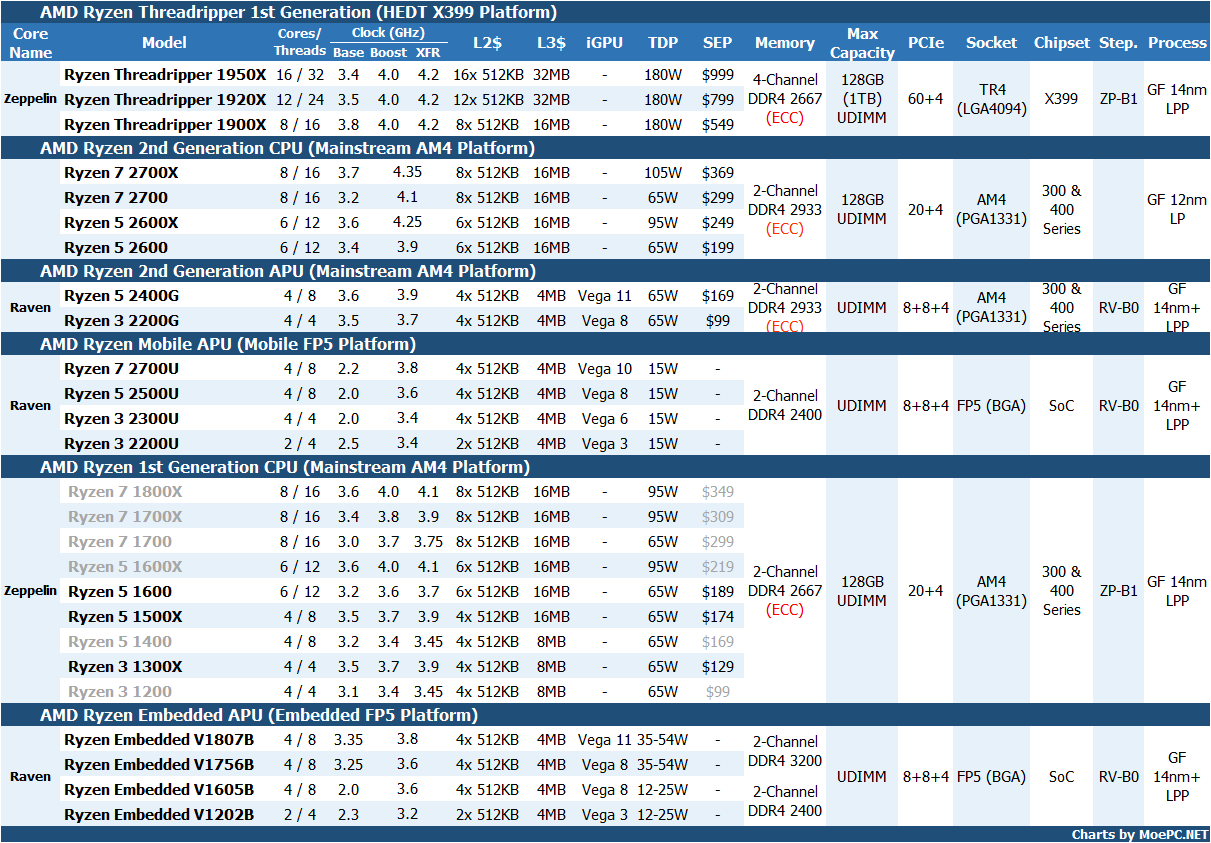1211x843 pixels.
Task: Click the L2$ column header
Action: 488,43
